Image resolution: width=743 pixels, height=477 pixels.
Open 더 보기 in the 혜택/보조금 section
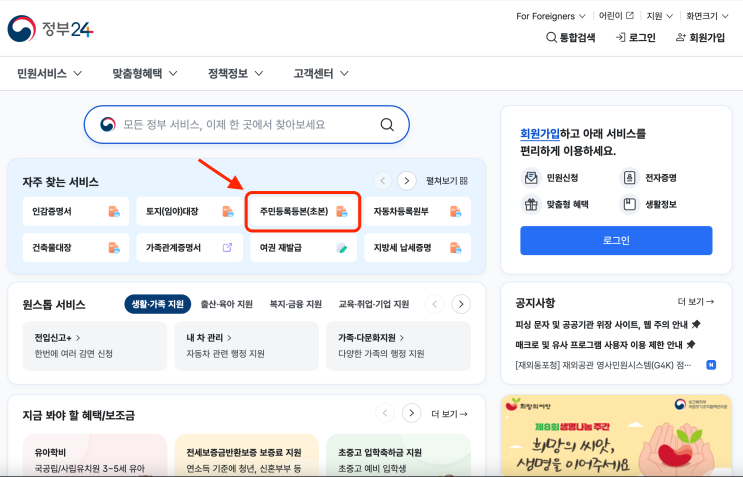pyautogui.click(x=449, y=414)
